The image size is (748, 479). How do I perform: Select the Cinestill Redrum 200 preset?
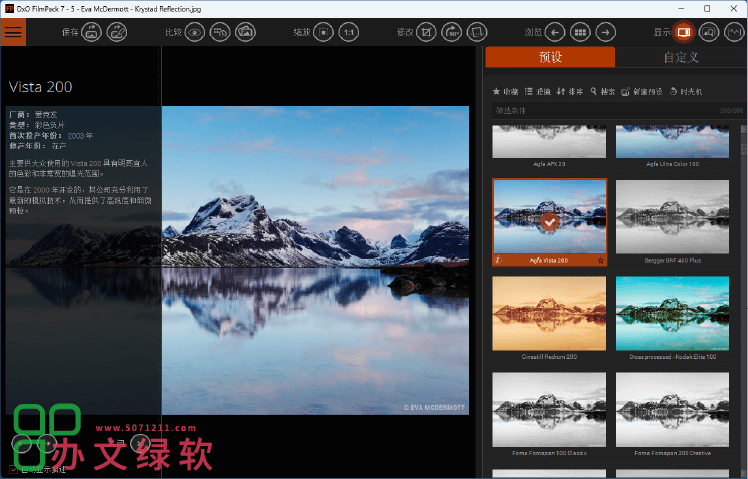(549, 313)
